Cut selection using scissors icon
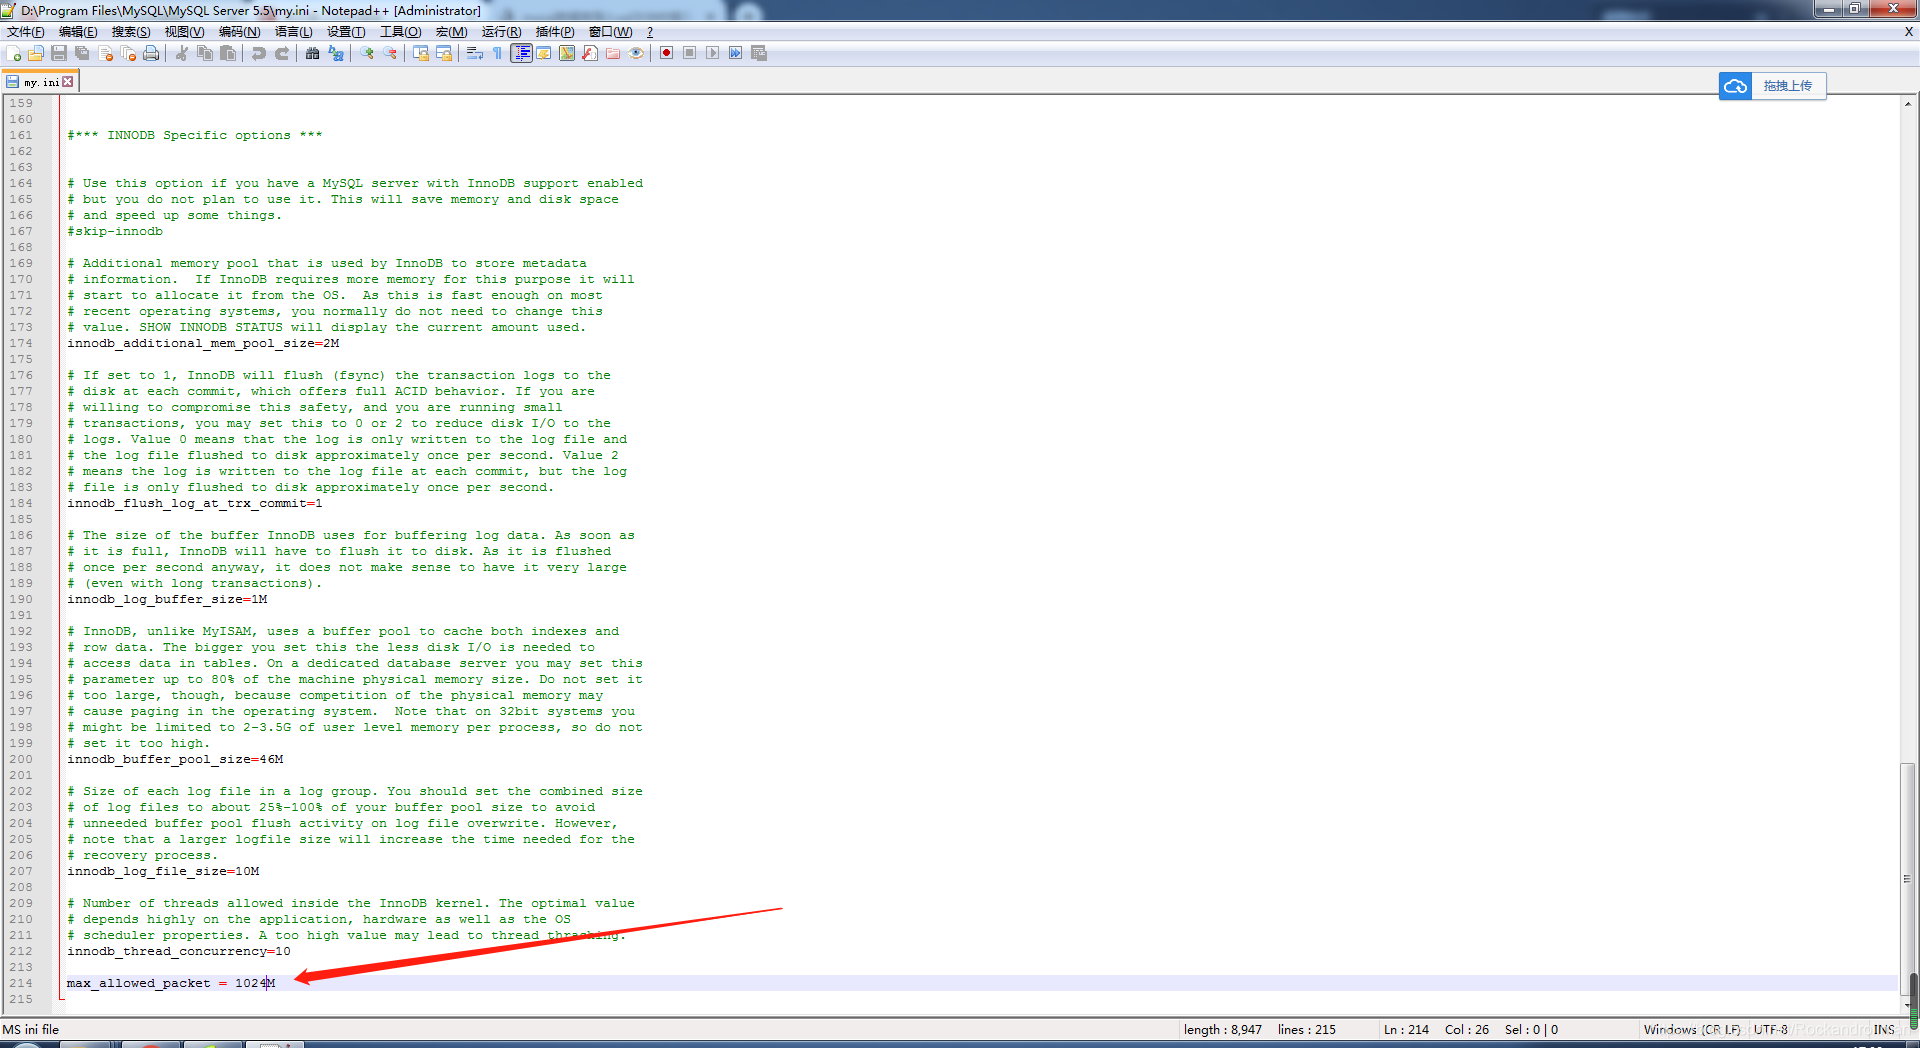This screenshot has height=1048, width=1920. tap(182, 53)
